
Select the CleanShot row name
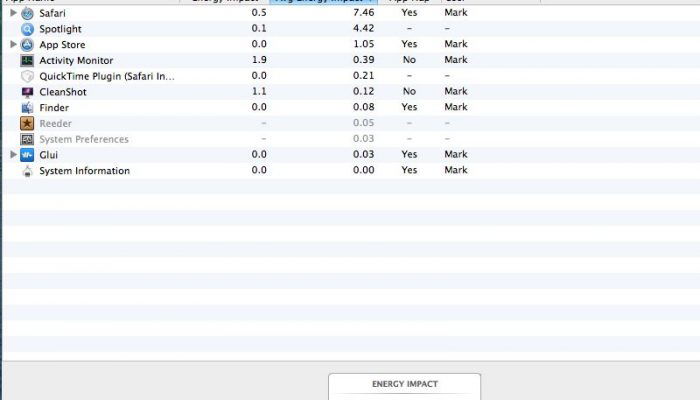62,92
